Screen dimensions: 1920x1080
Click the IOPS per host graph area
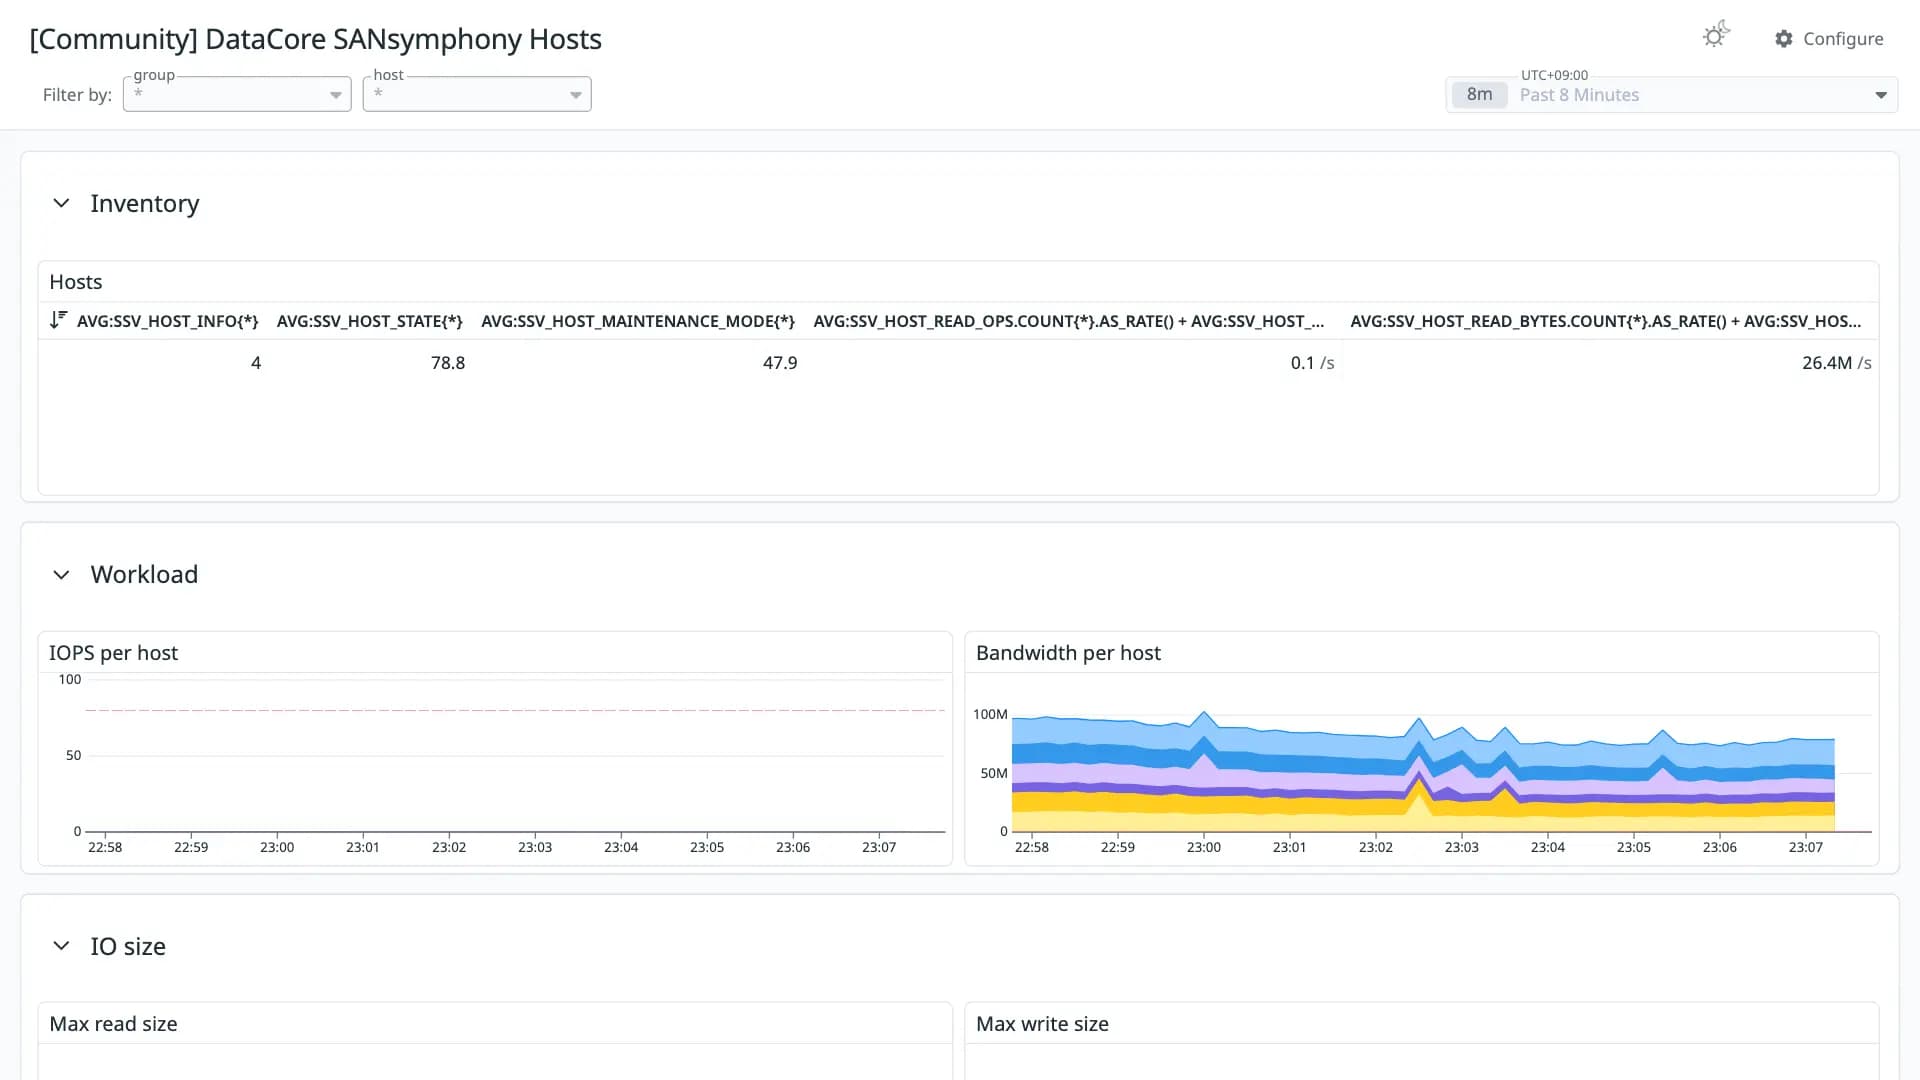coord(515,755)
